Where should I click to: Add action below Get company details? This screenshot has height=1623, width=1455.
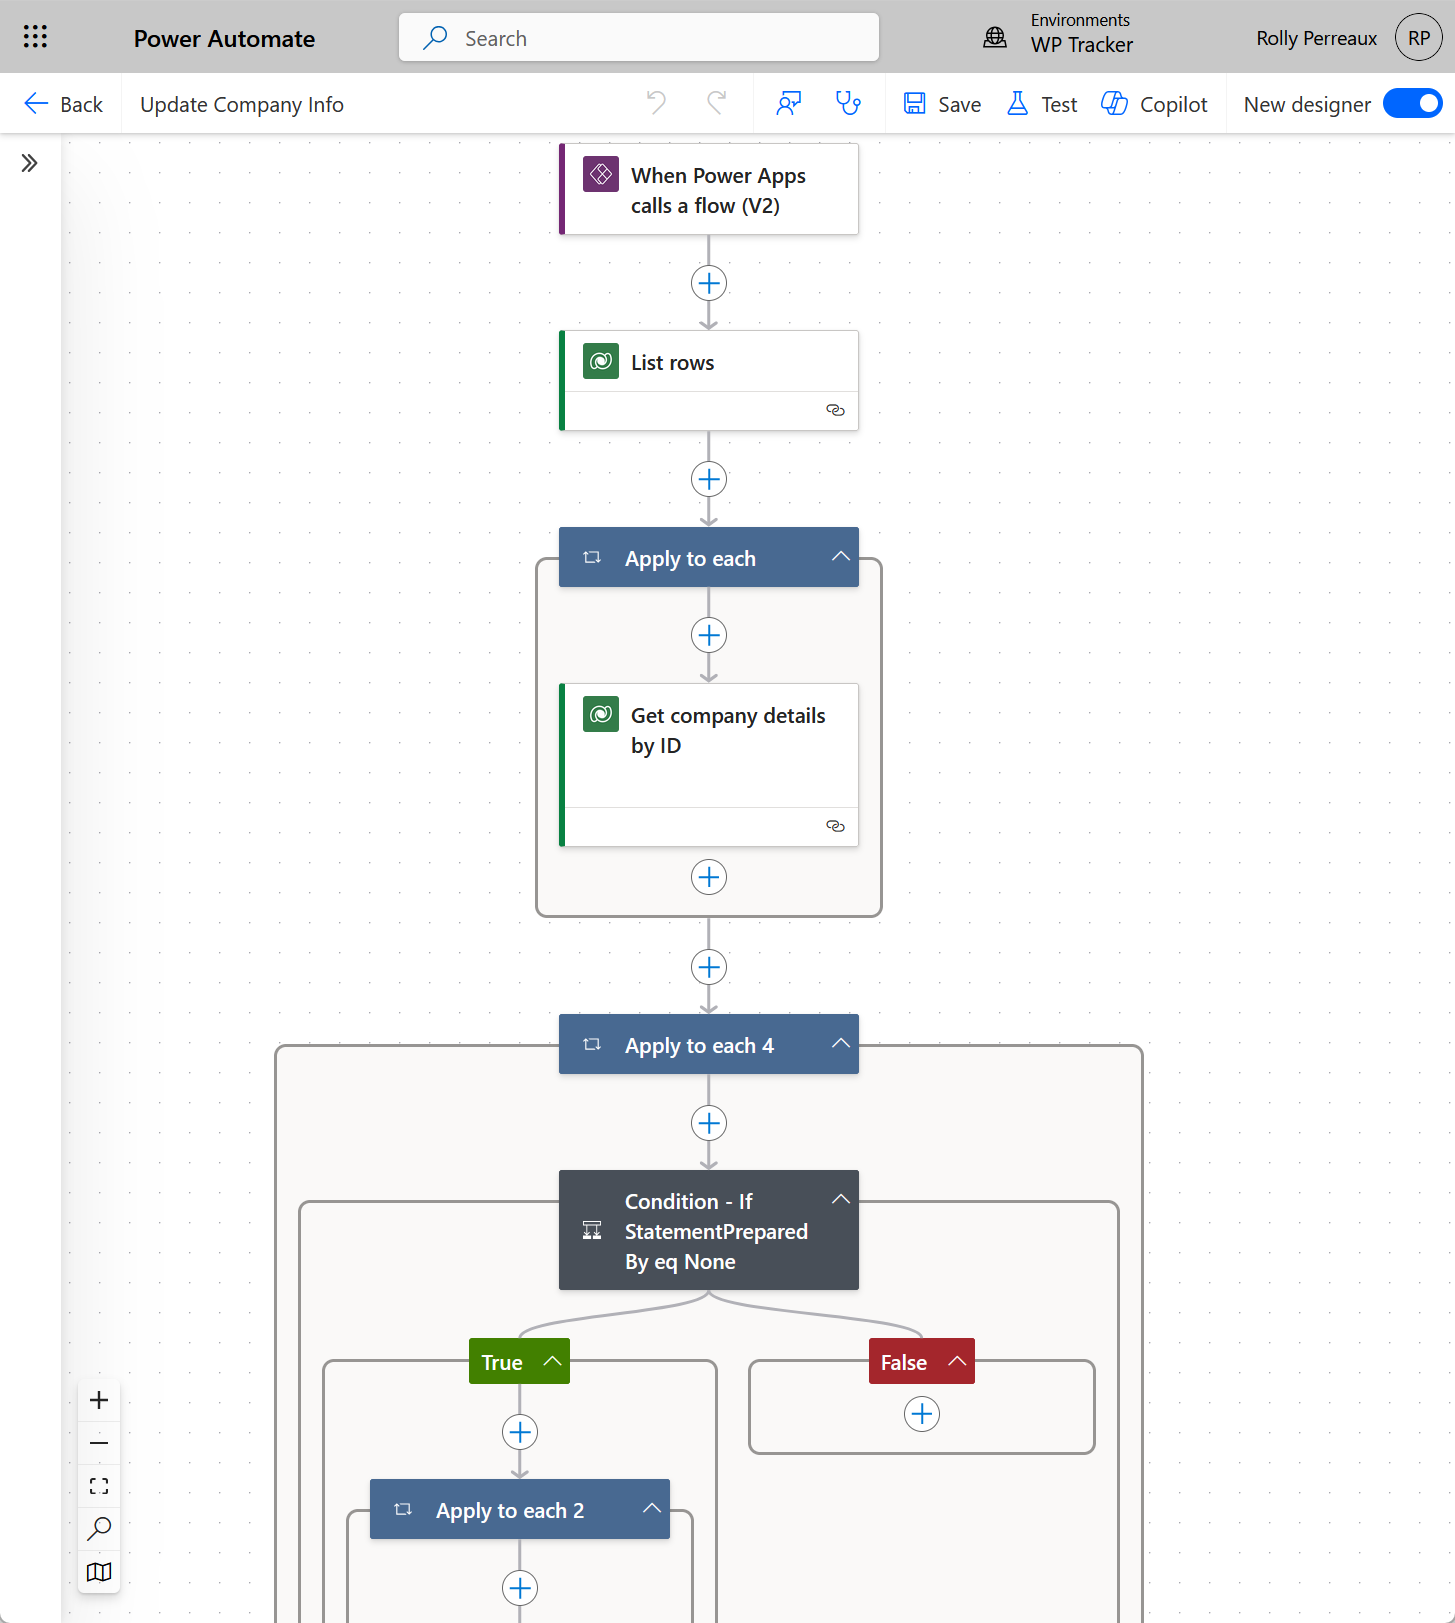pos(709,877)
